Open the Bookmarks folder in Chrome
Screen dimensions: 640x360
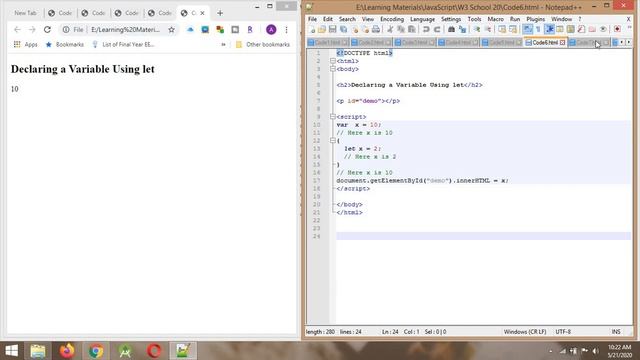(x=64, y=44)
